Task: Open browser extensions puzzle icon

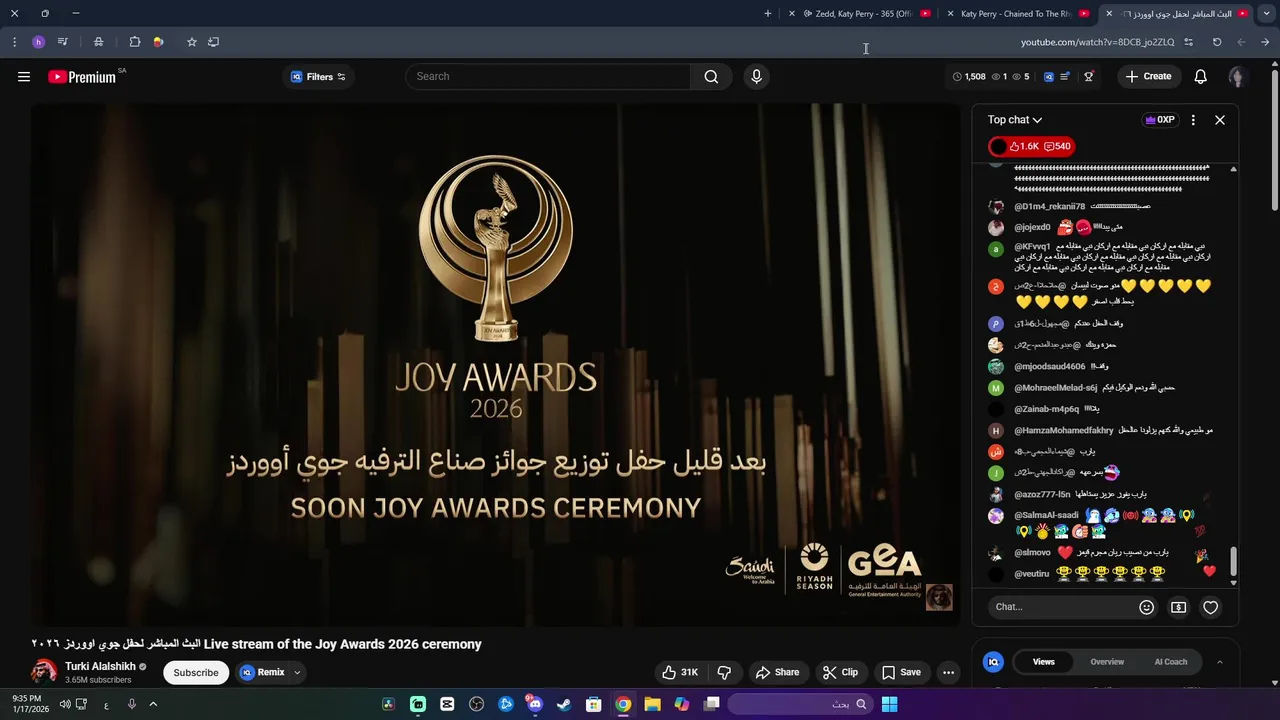Action: [x=134, y=42]
